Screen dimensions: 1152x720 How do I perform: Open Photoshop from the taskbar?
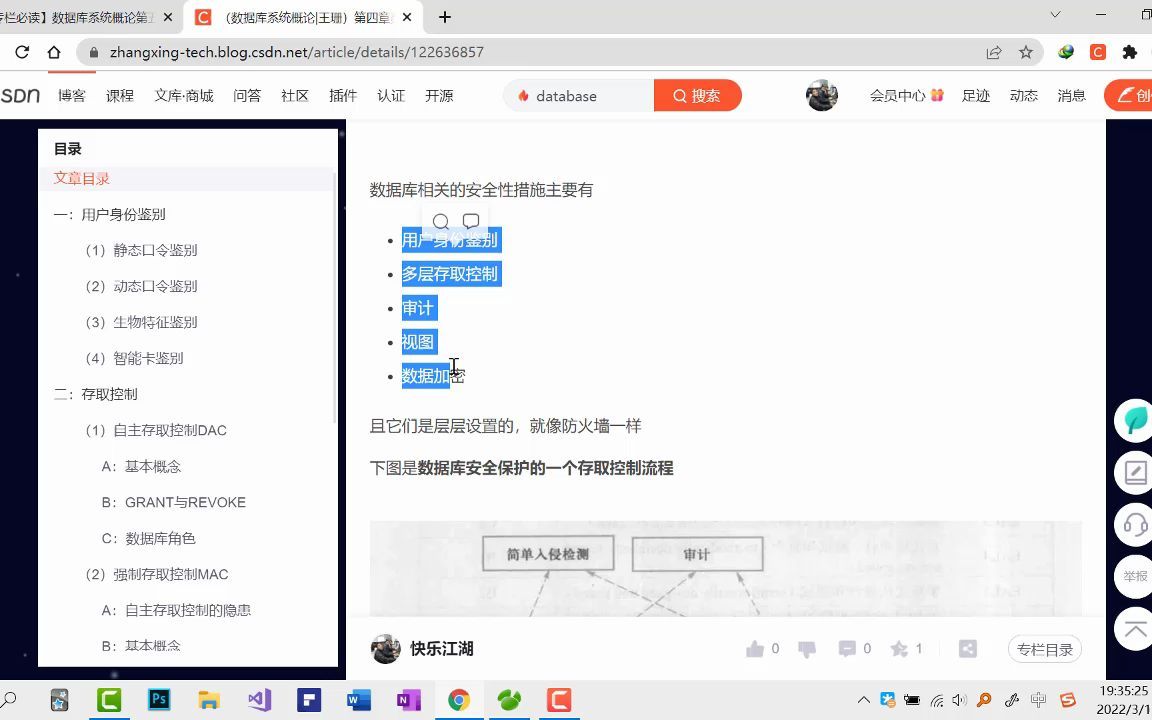pos(158,700)
